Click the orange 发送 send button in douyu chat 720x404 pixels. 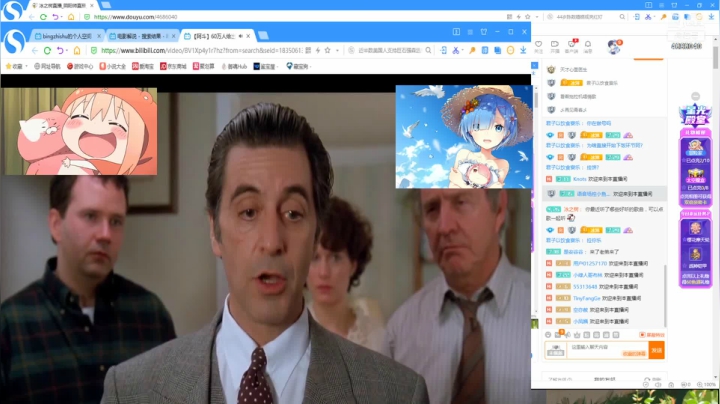656,350
